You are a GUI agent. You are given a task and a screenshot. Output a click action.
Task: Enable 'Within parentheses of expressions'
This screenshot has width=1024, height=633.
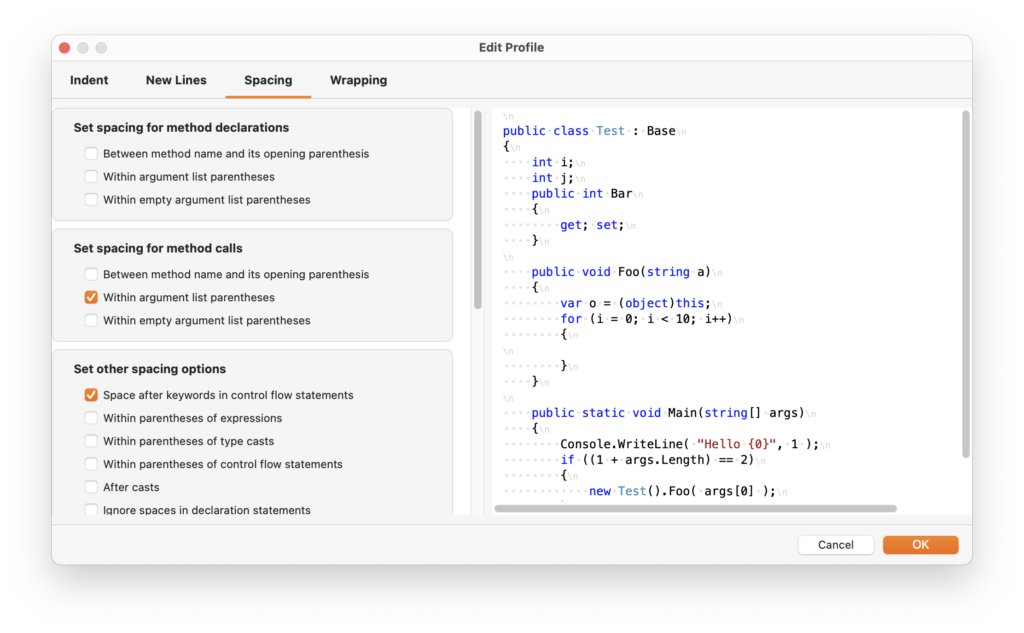tap(91, 418)
